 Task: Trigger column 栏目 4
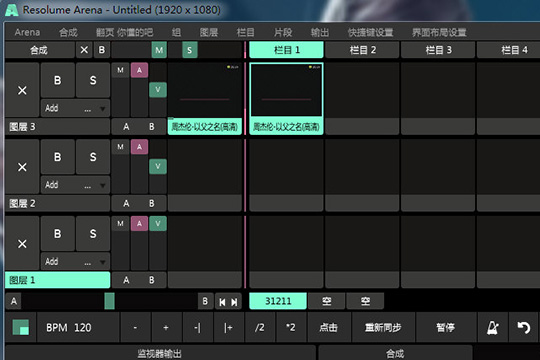(509, 50)
